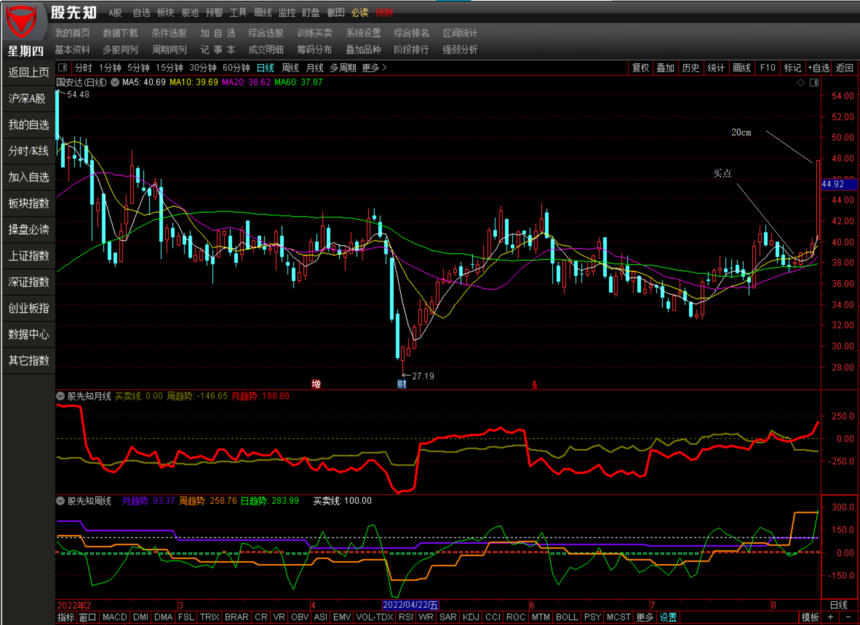Open 上证指数 in the sidebar

point(29,255)
